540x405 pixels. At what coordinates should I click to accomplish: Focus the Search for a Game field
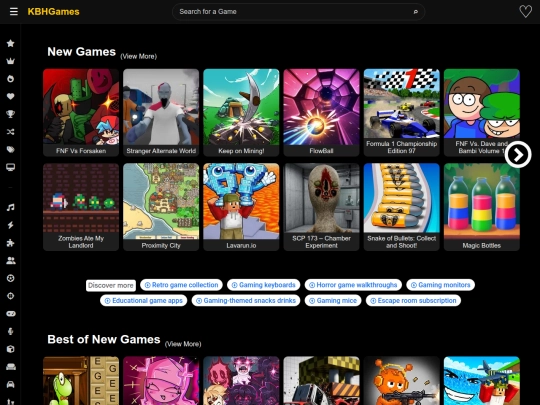[298, 12]
